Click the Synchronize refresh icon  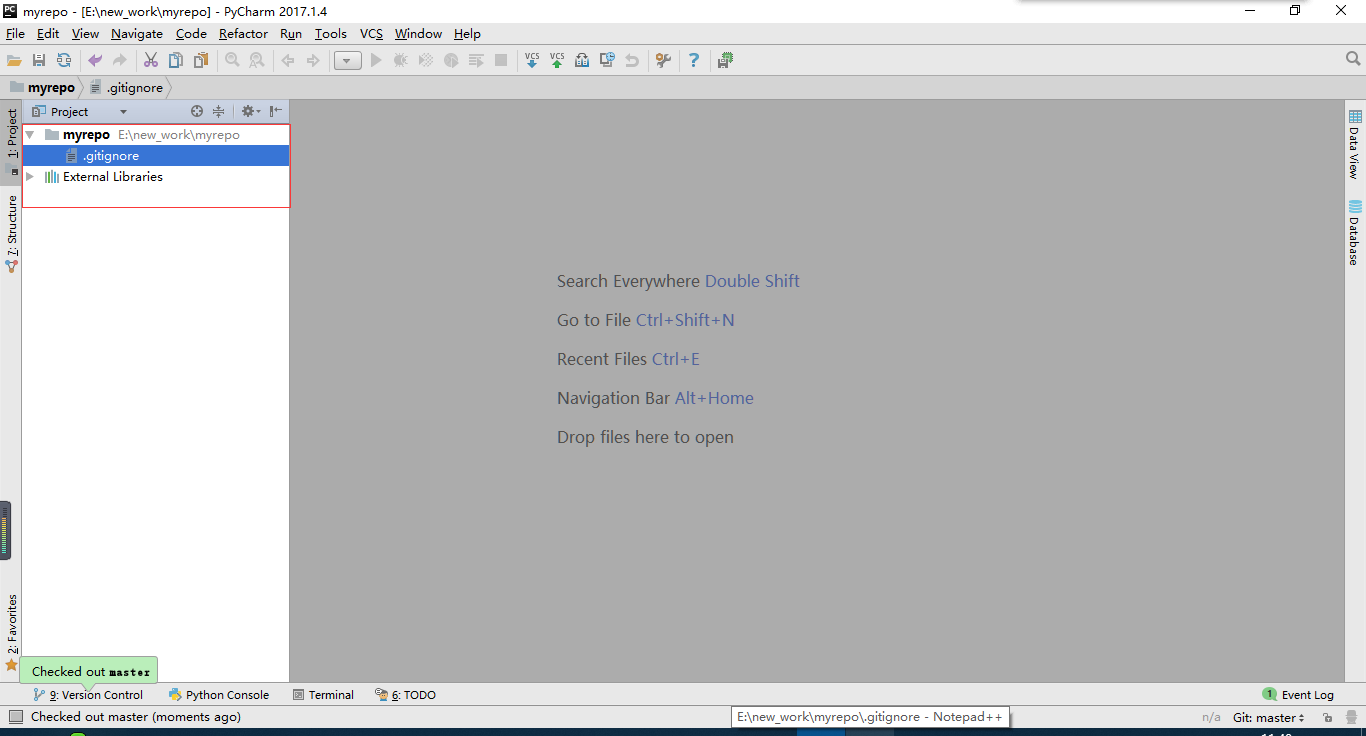[64, 61]
